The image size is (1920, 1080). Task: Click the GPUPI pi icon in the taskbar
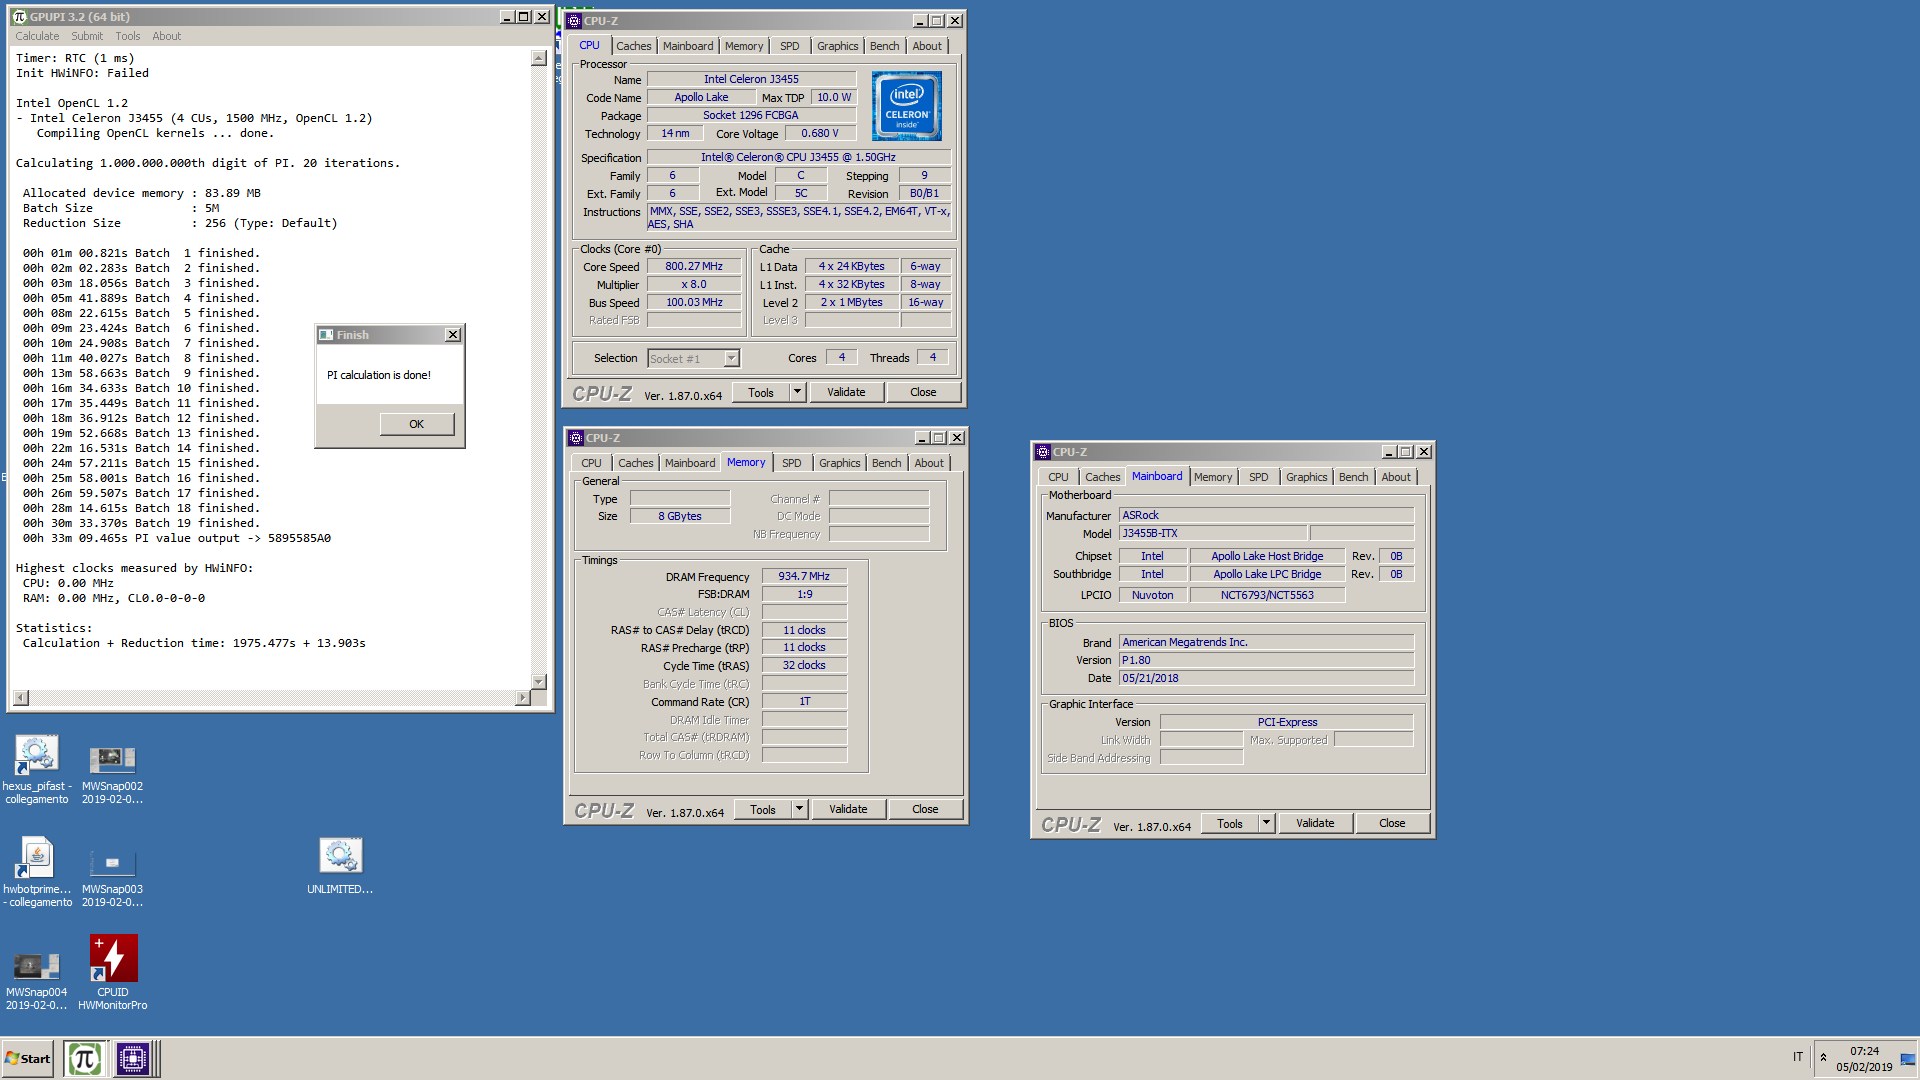click(84, 1058)
